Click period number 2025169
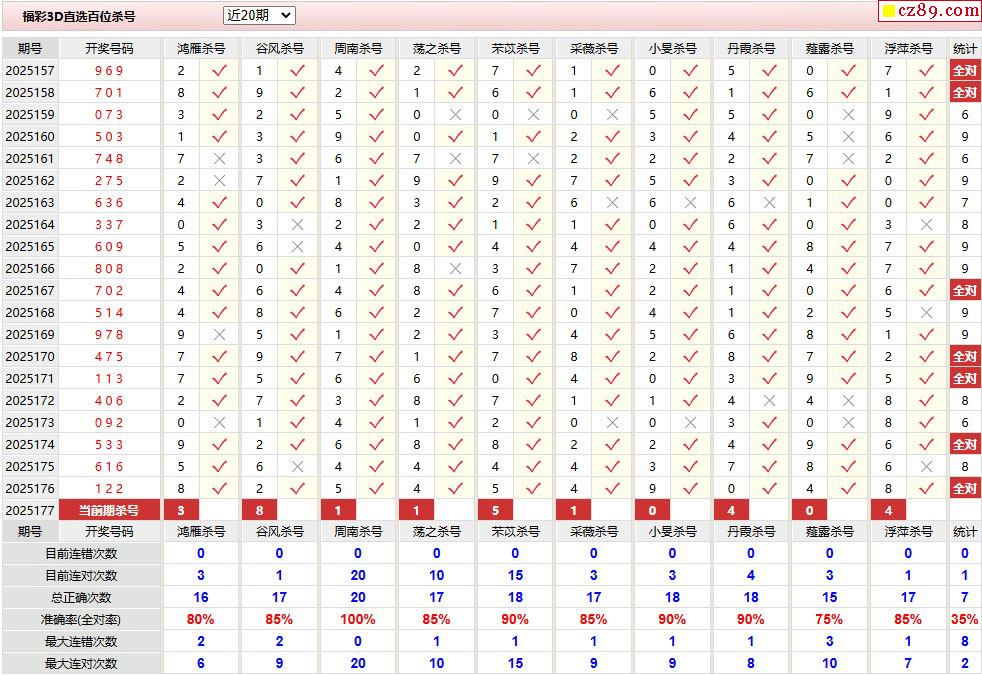The width and height of the screenshot is (982, 675). tap(29, 334)
